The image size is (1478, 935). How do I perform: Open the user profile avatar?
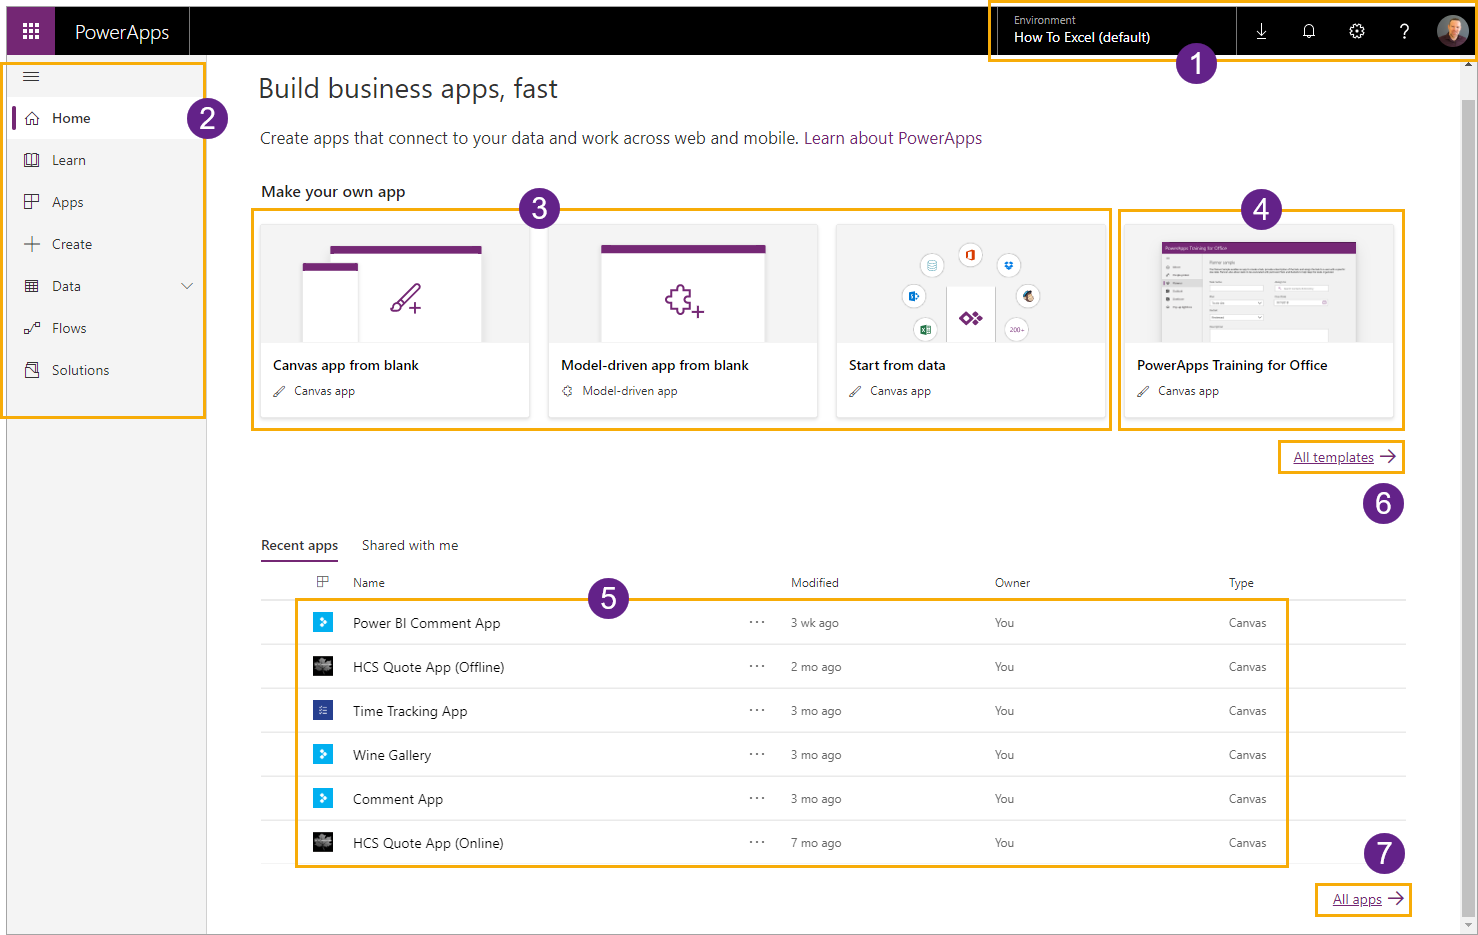1452,31
